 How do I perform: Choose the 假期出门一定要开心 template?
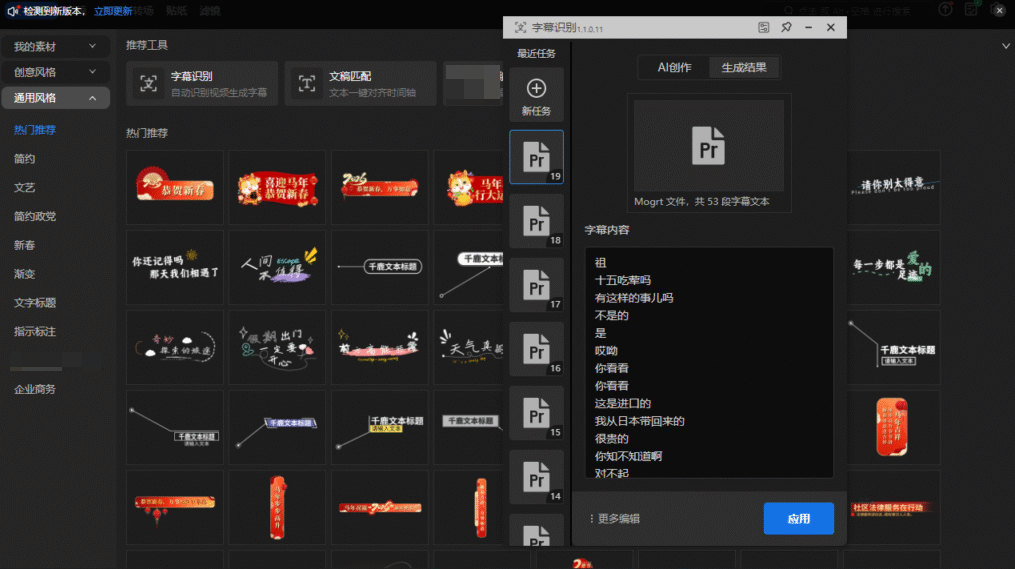coord(277,348)
